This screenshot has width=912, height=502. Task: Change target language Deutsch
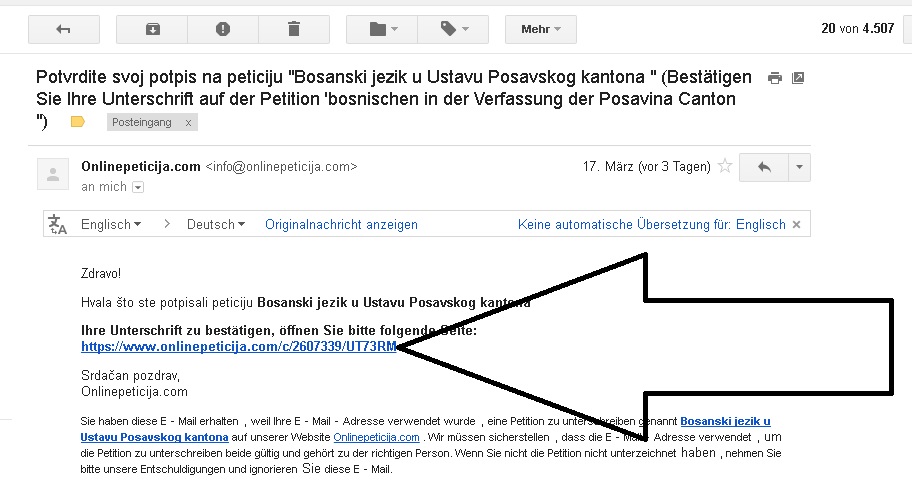(216, 225)
